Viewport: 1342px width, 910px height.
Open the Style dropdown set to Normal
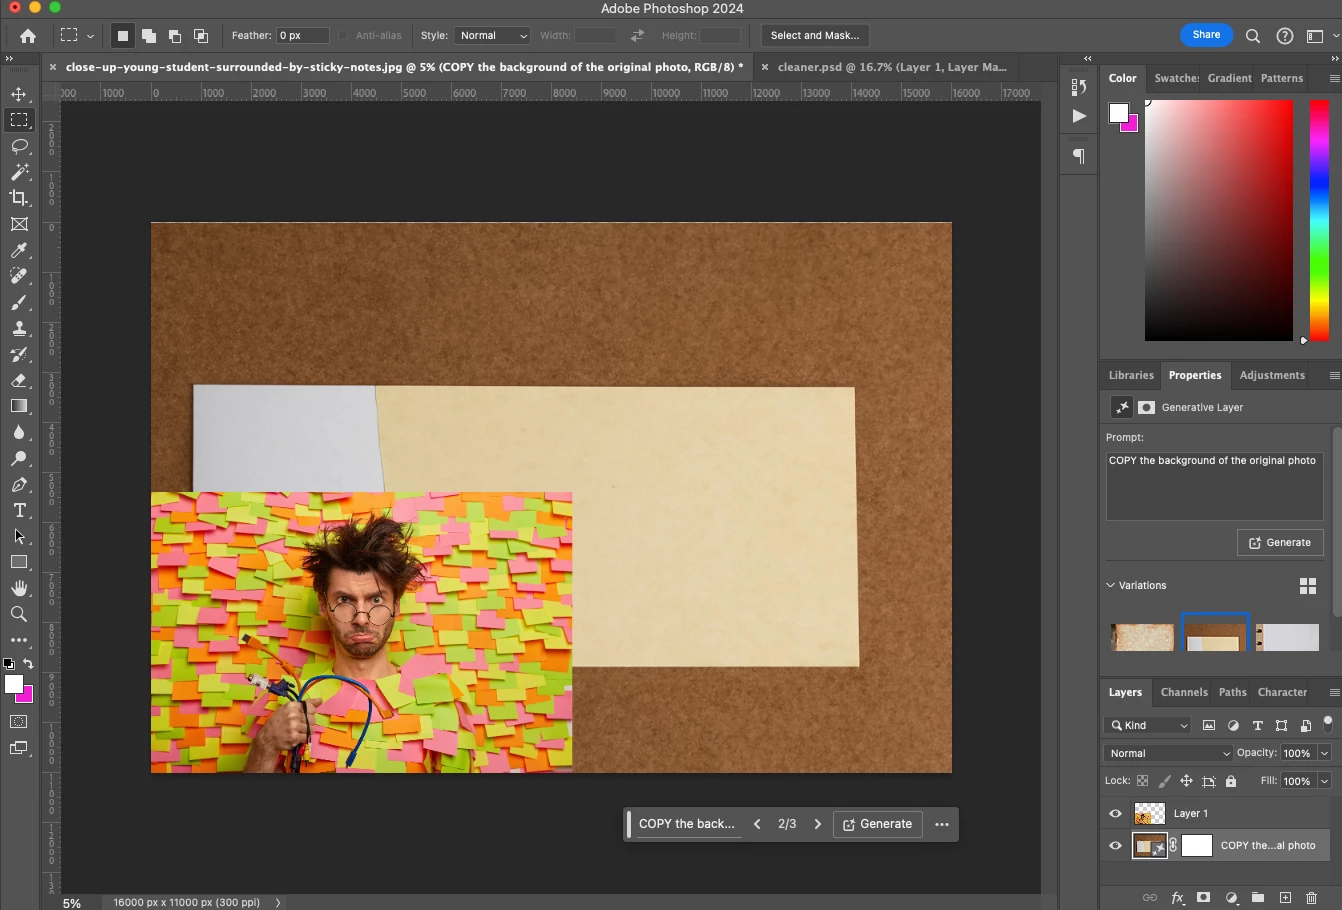pyautogui.click(x=492, y=35)
